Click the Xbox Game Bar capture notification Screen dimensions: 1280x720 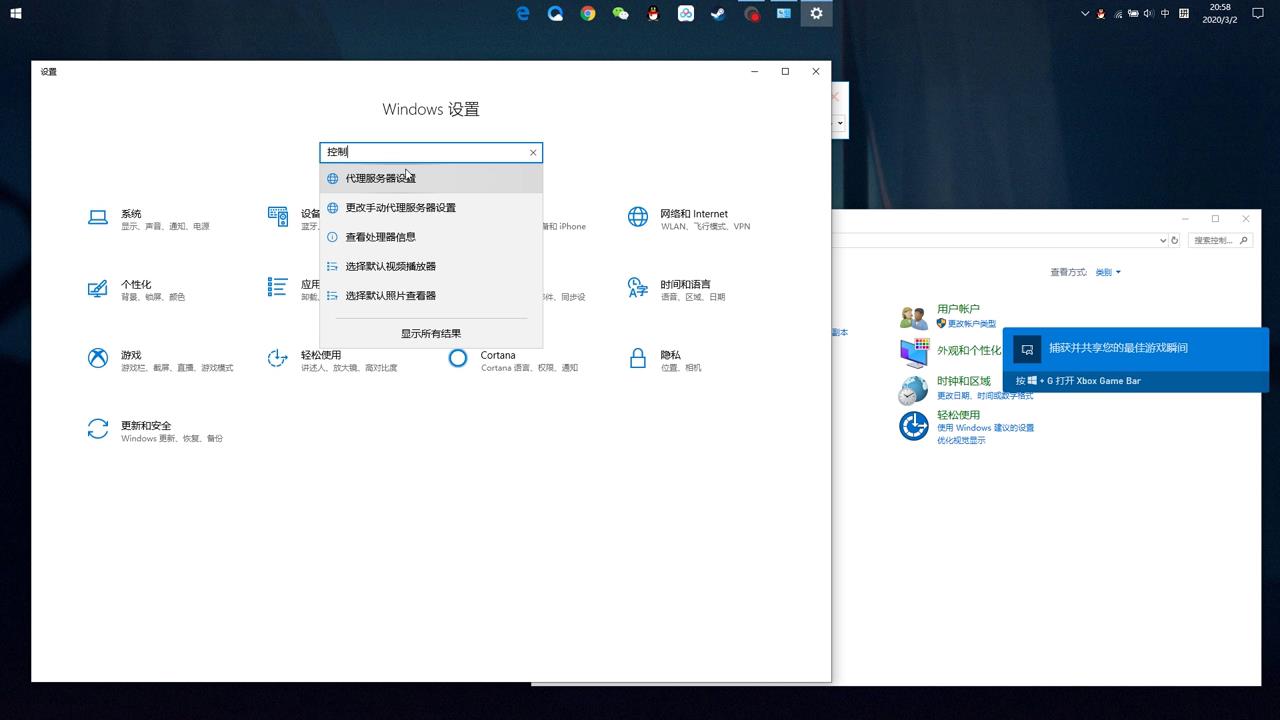(x=1136, y=360)
